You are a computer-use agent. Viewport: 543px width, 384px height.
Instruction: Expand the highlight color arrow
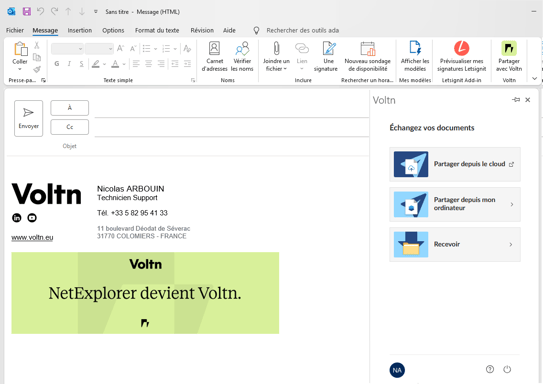click(104, 64)
